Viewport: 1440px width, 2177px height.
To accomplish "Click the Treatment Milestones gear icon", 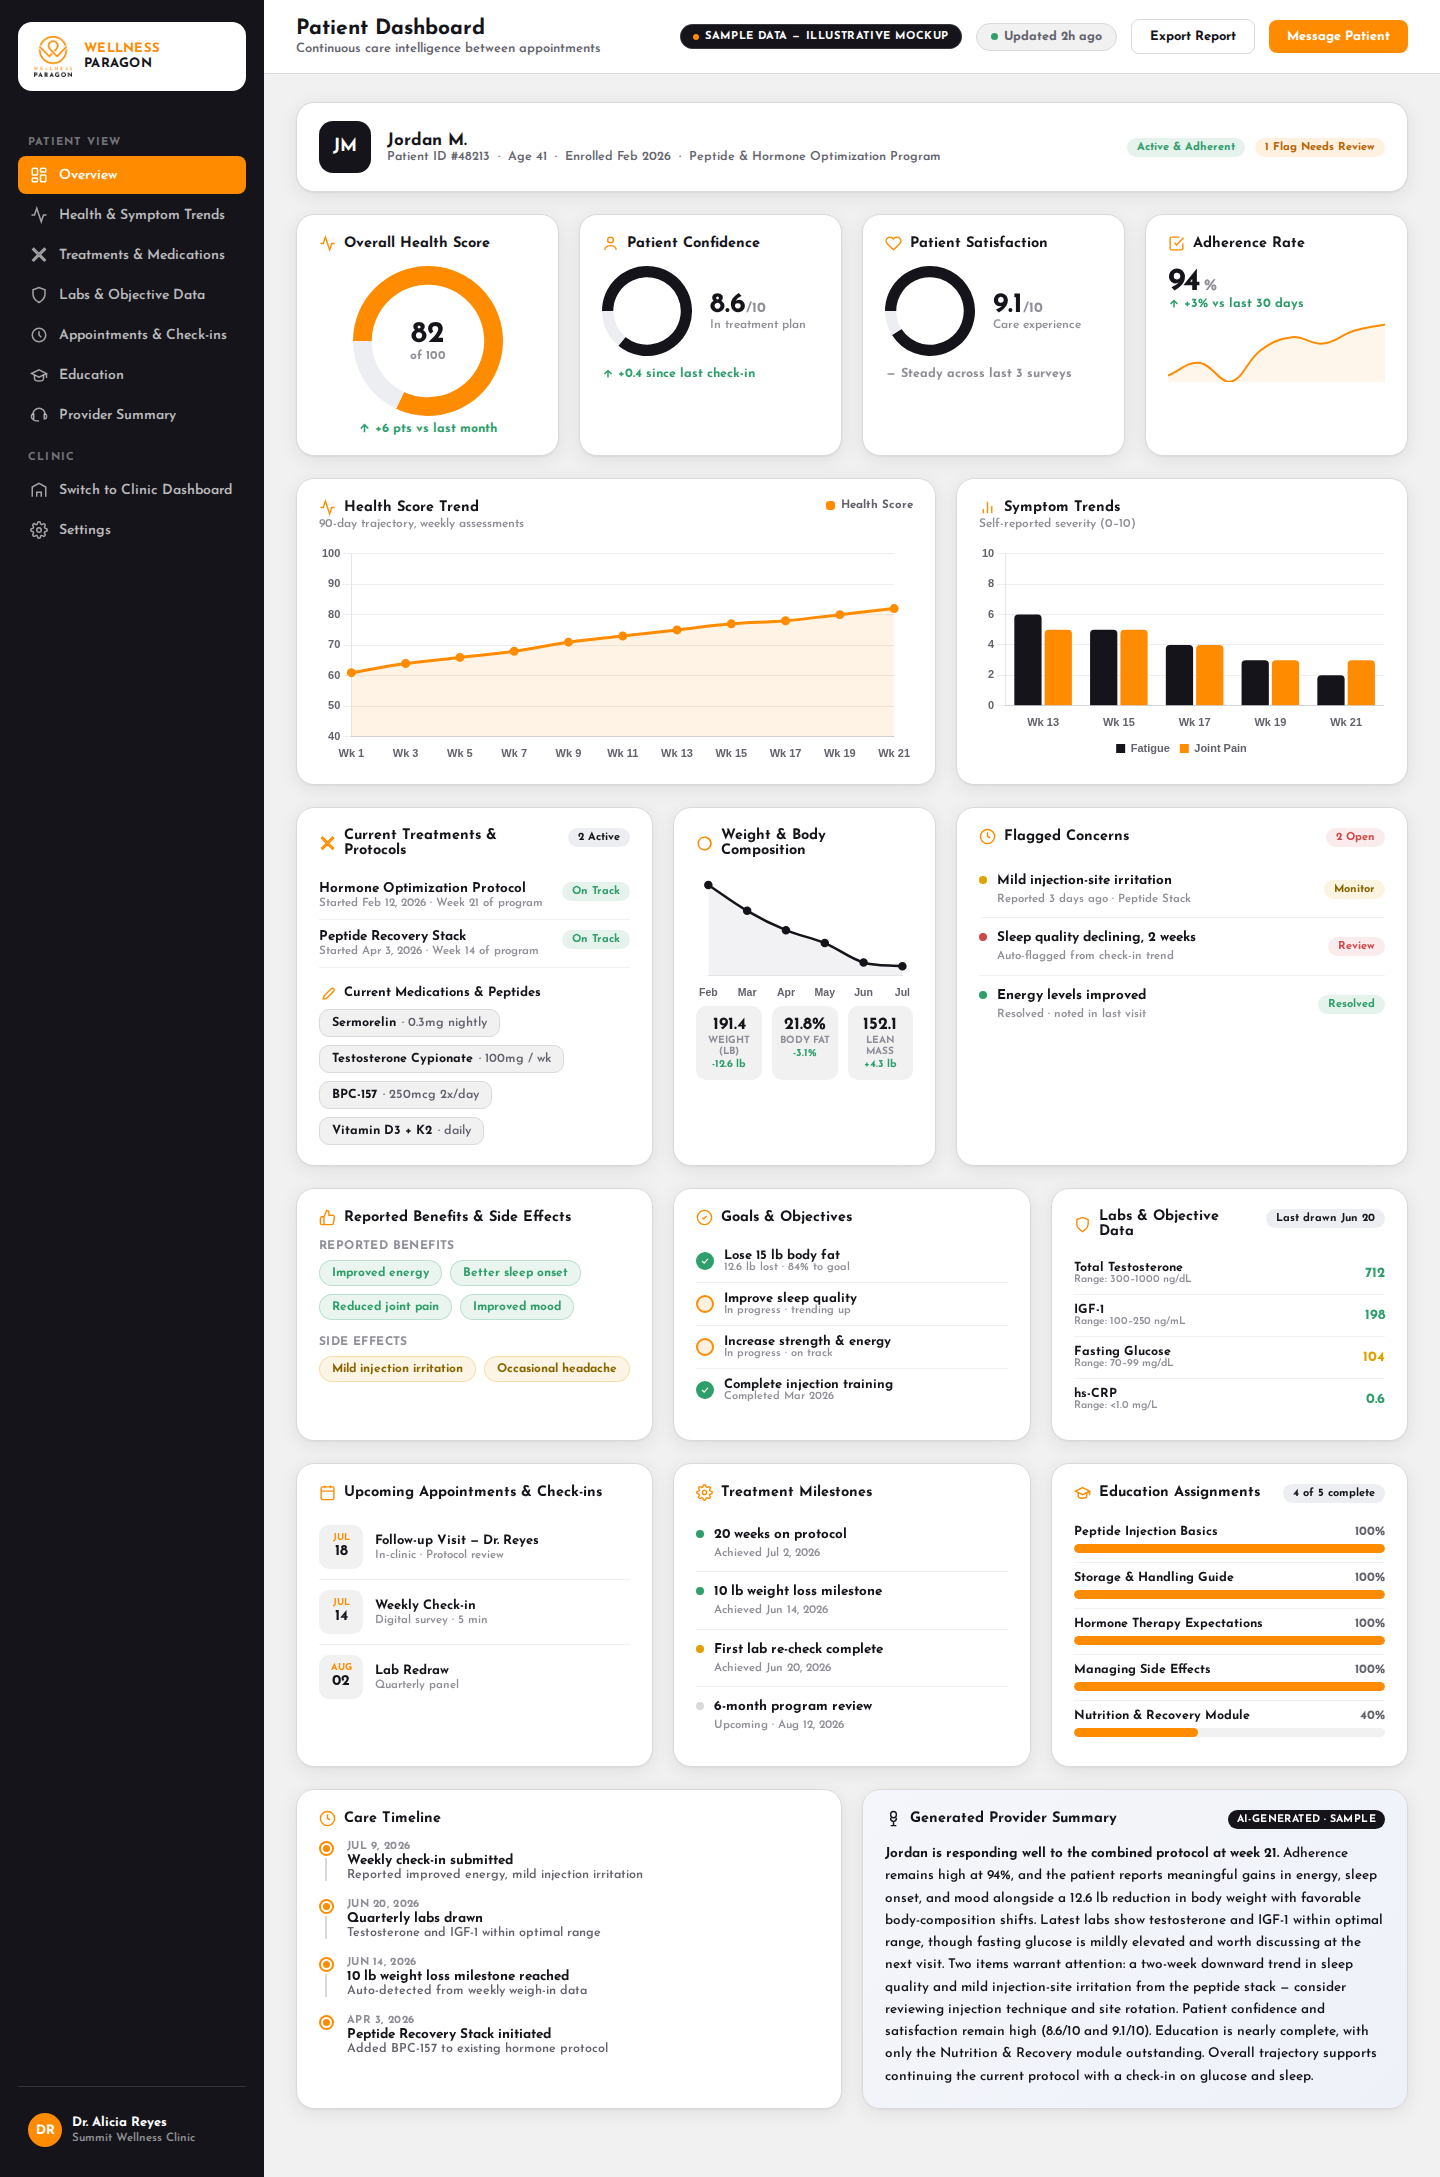I will [704, 1492].
